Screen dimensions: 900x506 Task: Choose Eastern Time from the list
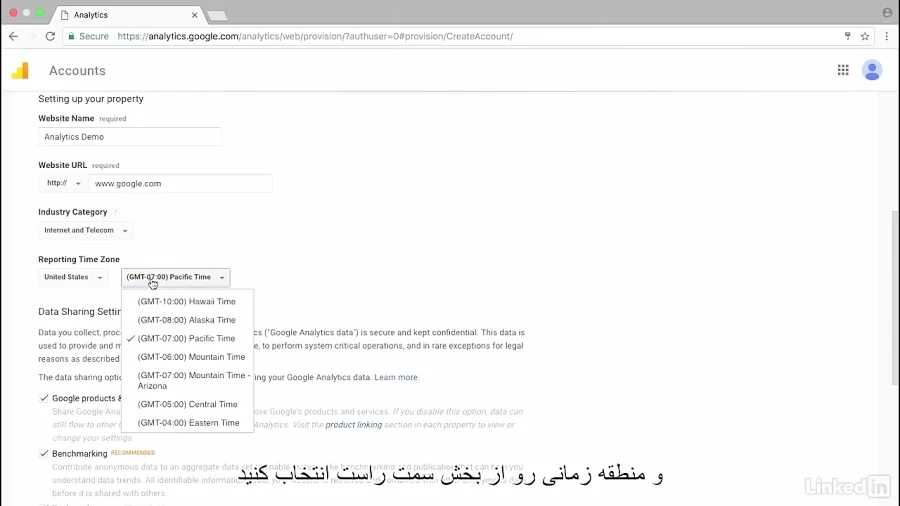tap(188, 423)
